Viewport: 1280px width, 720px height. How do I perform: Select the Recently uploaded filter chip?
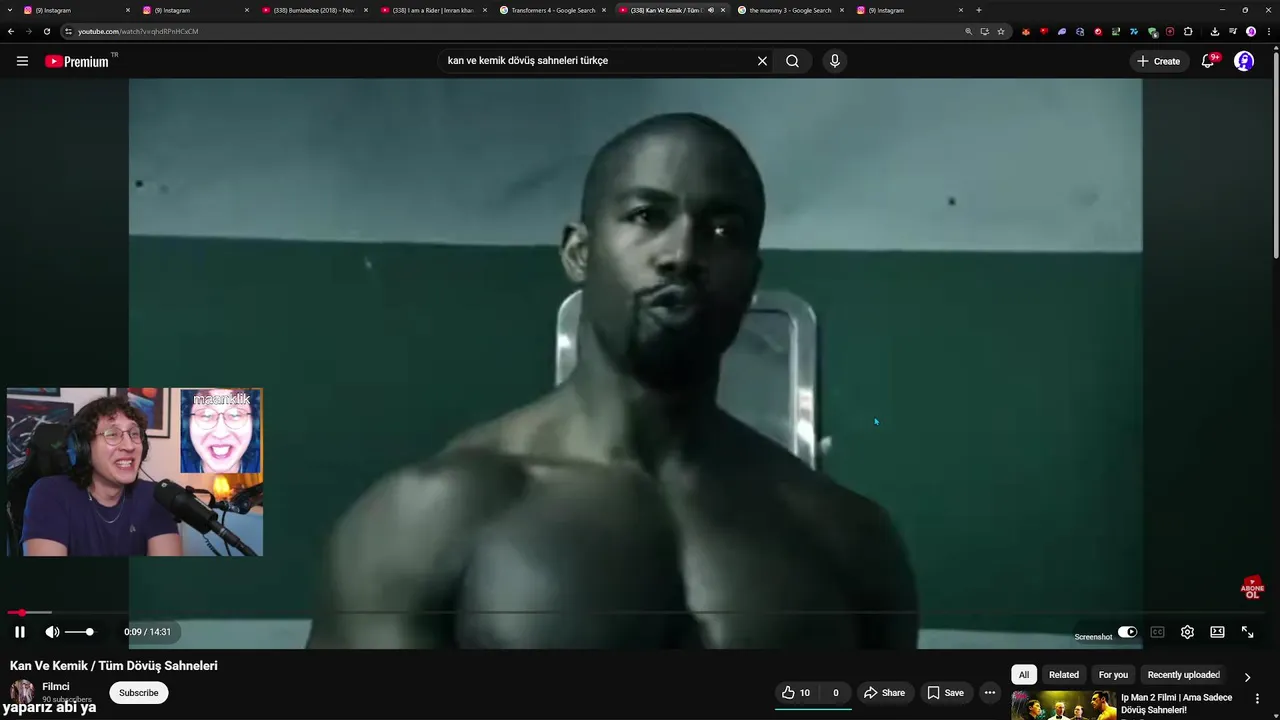[1183, 675]
